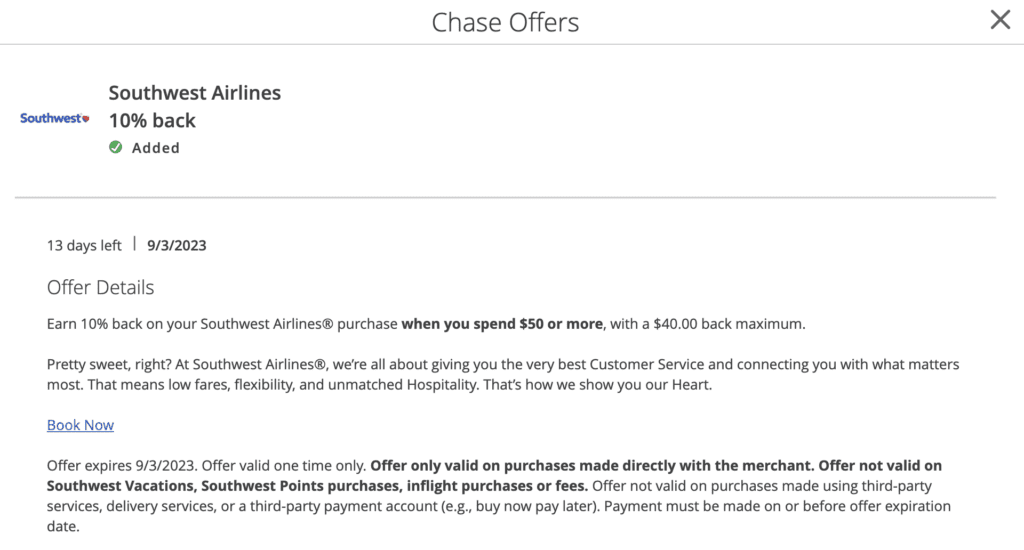Click the Added status label
This screenshot has width=1024, height=550.
coord(156,148)
